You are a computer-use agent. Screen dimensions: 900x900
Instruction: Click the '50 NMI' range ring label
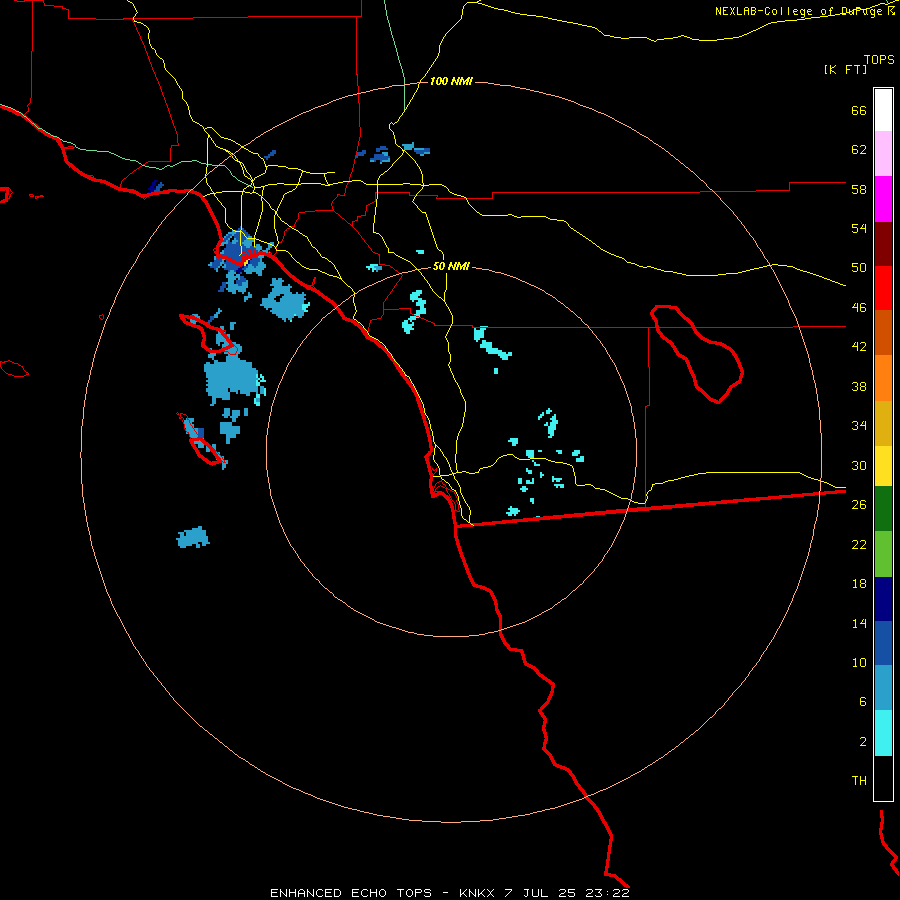(451, 267)
